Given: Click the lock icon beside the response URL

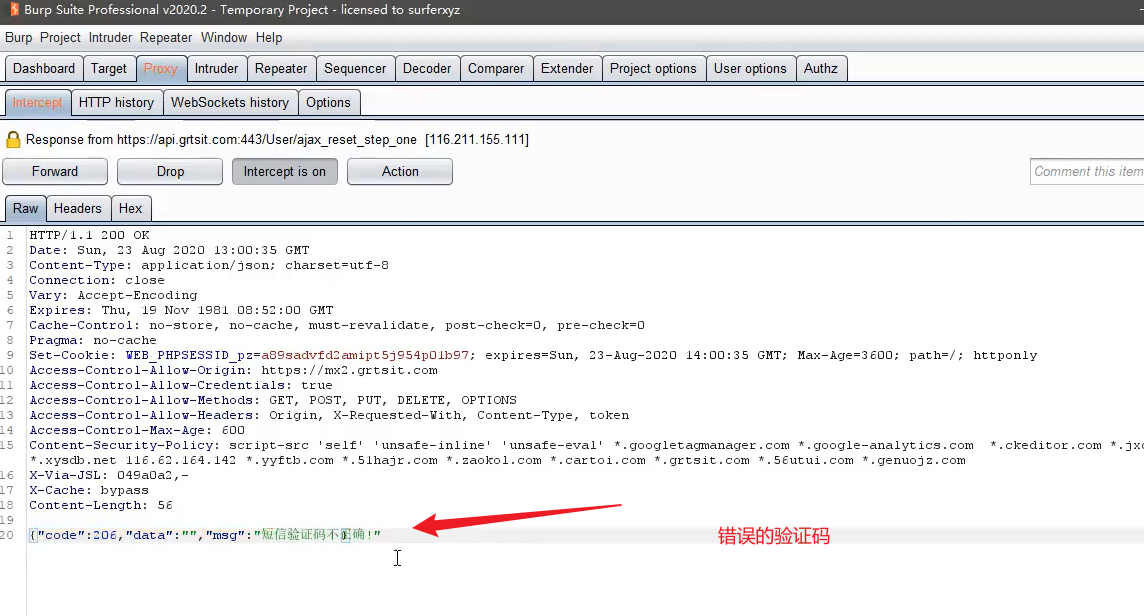Looking at the screenshot, I should coord(13,139).
